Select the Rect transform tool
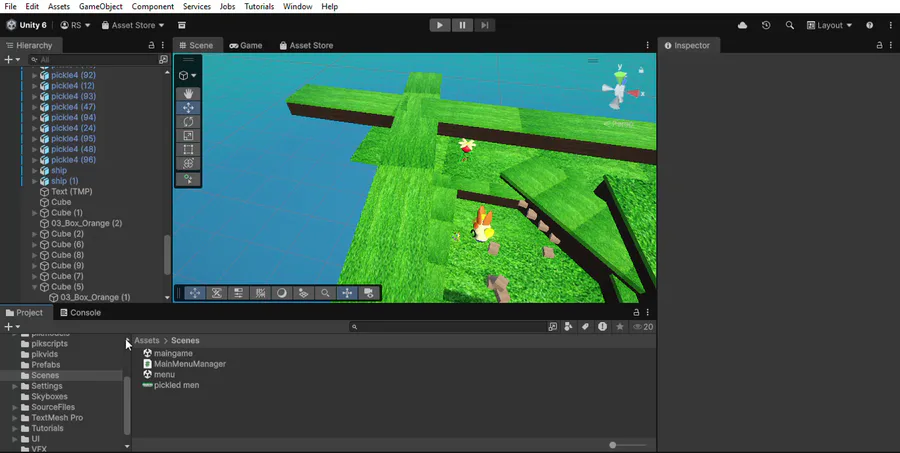This screenshot has width=900, height=453. pyautogui.click(x=188, y=149)
